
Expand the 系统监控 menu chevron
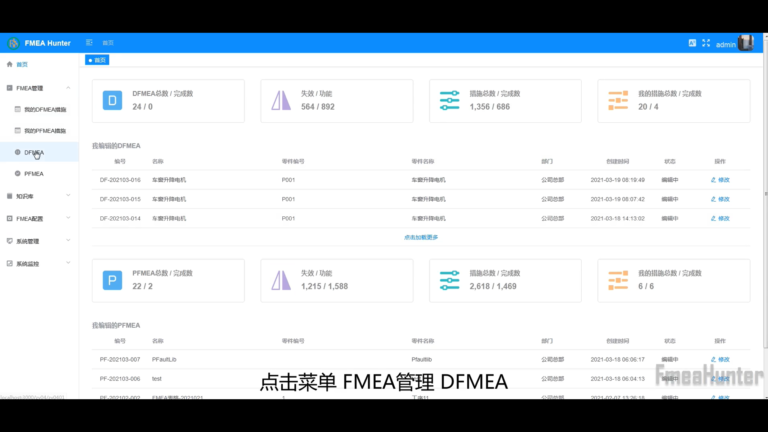point(68,263)
